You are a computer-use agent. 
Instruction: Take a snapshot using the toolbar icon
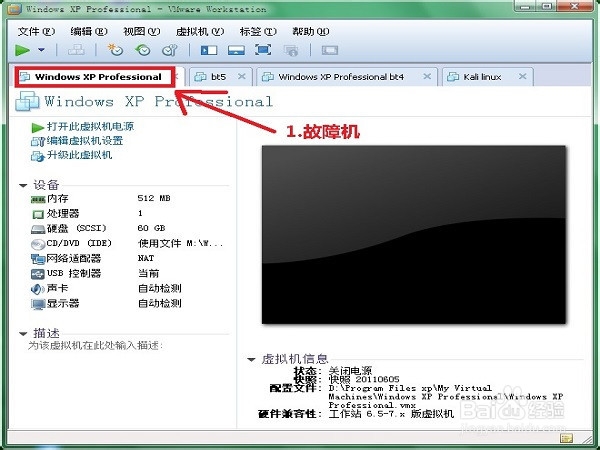[x=115, y=50]
